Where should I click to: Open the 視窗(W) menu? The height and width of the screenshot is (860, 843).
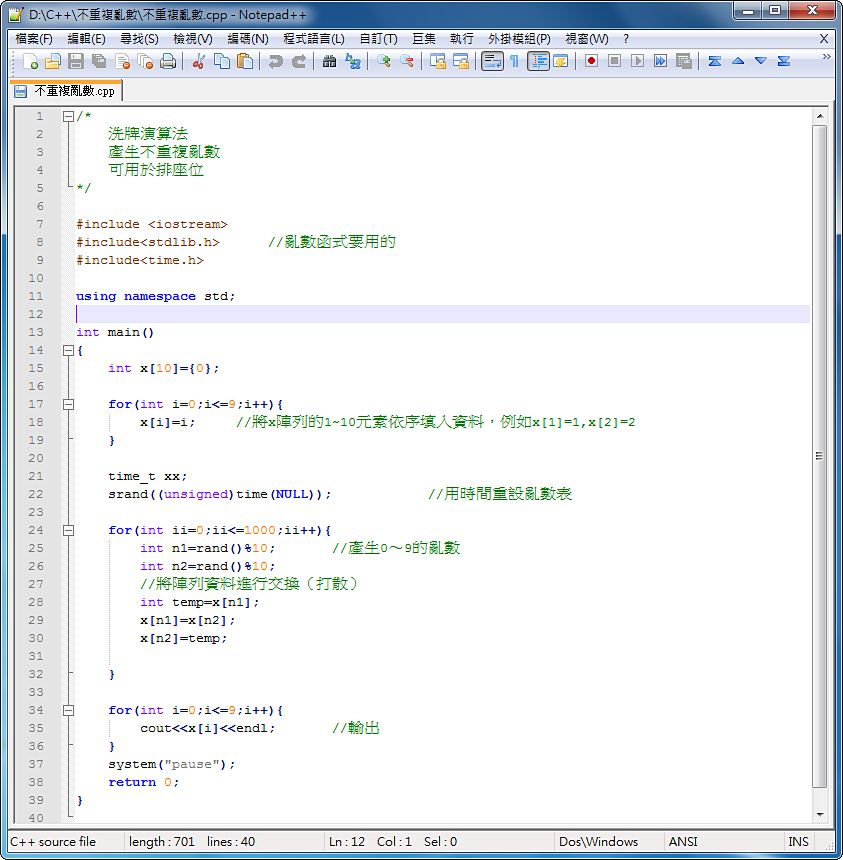586,39
